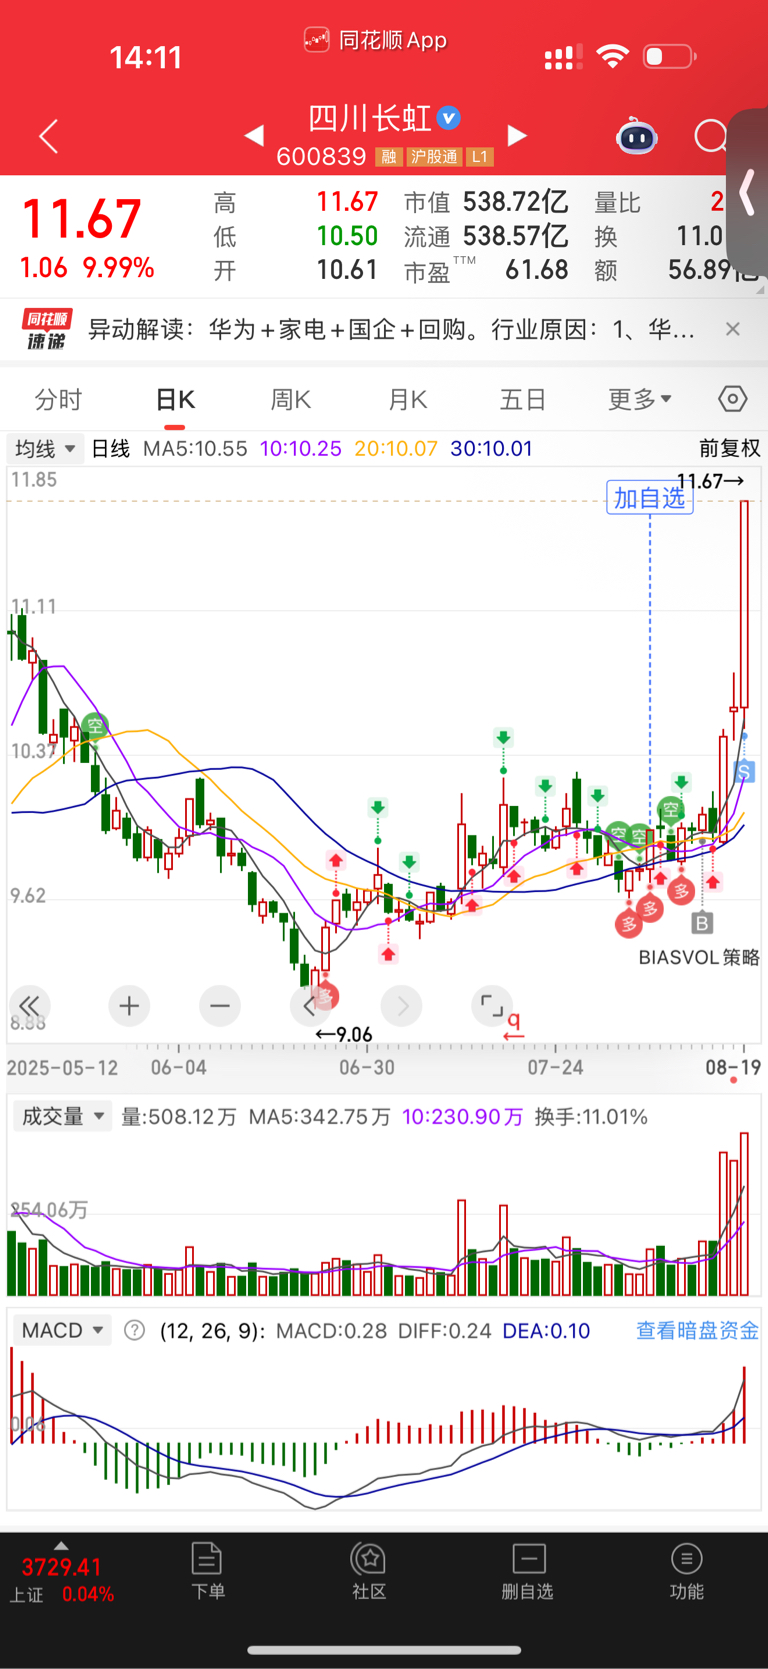Tap the BIASVOL 策略 label

pyautogui.click(x=699, y=957)
